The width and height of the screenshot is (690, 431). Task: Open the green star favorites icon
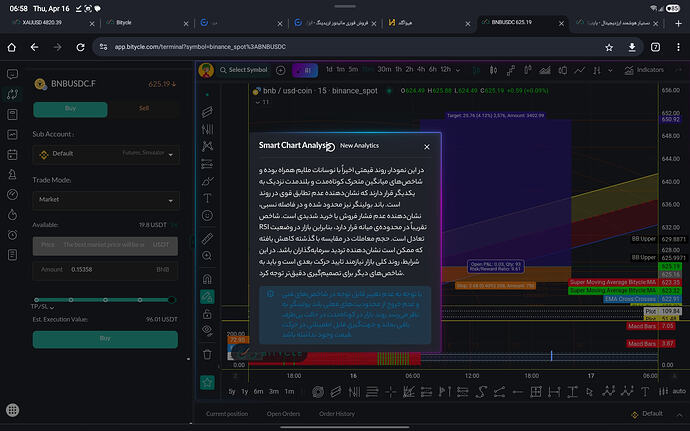pyautogui.click(x=207, y=382)
